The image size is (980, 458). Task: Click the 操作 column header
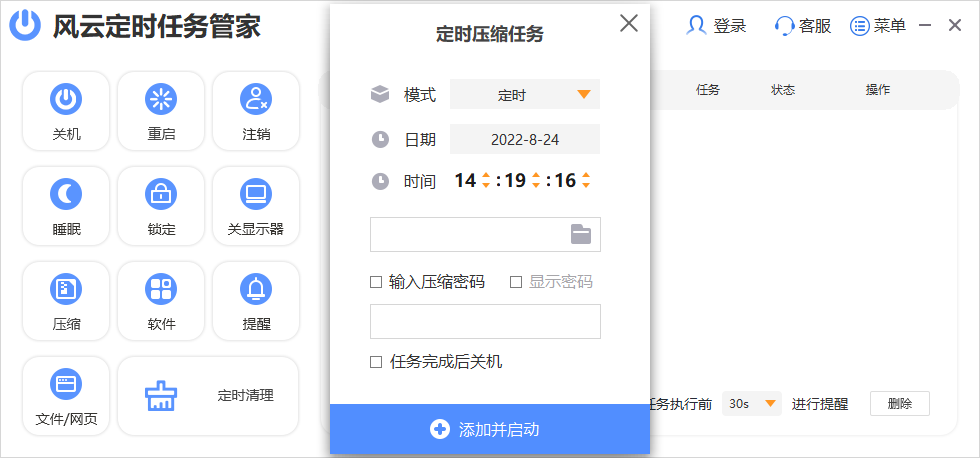click(x=878, y=90)
